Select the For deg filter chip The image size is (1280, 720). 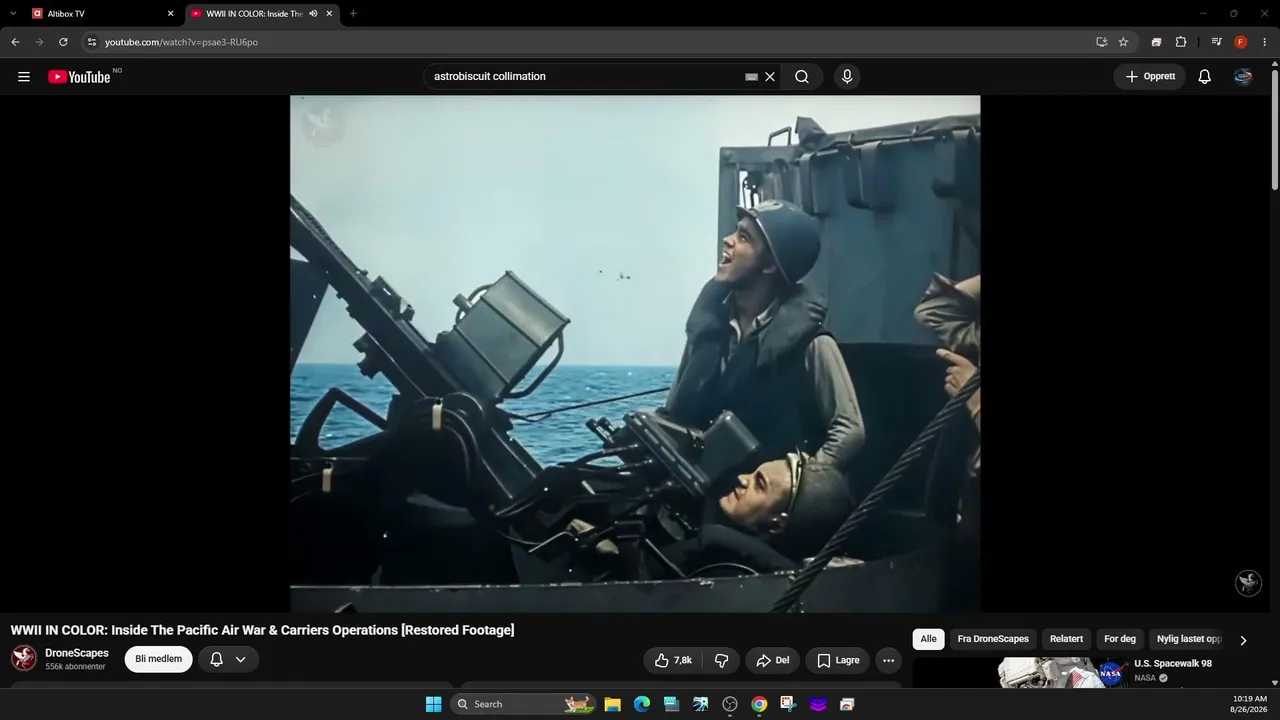pos(1120,639)
